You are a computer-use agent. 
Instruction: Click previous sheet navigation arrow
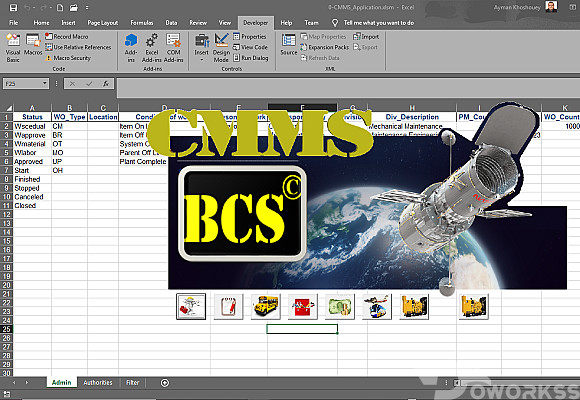point(14,382)
